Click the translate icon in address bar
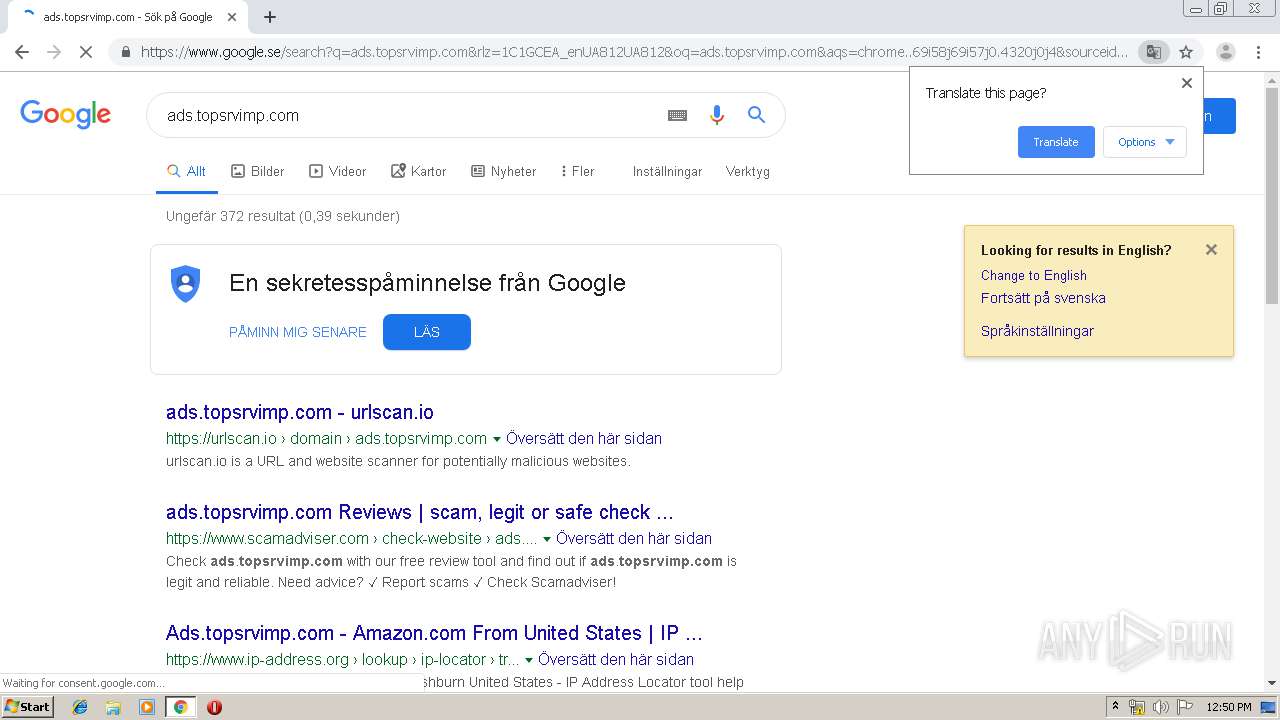1280x720 pixels. click(1154, 52)
